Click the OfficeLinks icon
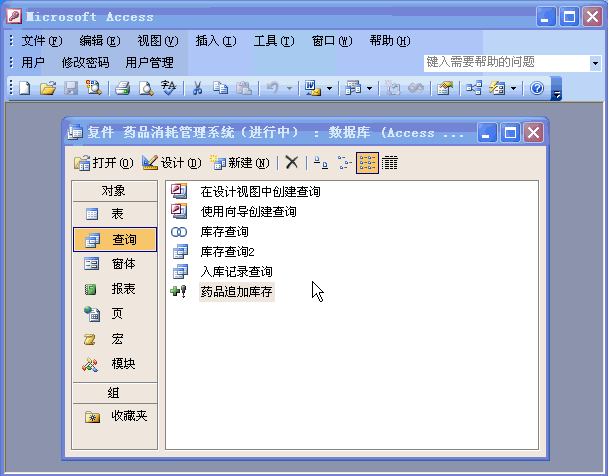Viewport: 608px width, 476px height. coord(313,88)
